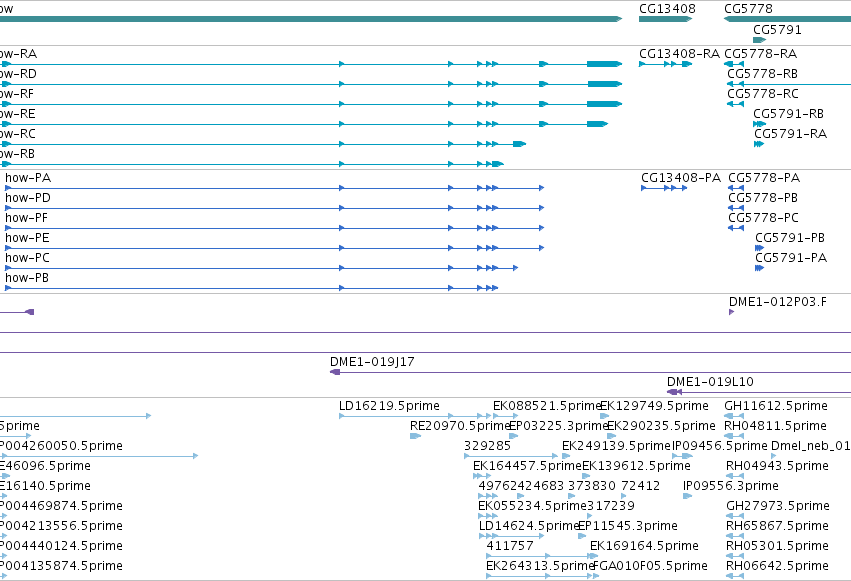
Task: Click the DME1-012P03.F label
Action: click(778, 302)
